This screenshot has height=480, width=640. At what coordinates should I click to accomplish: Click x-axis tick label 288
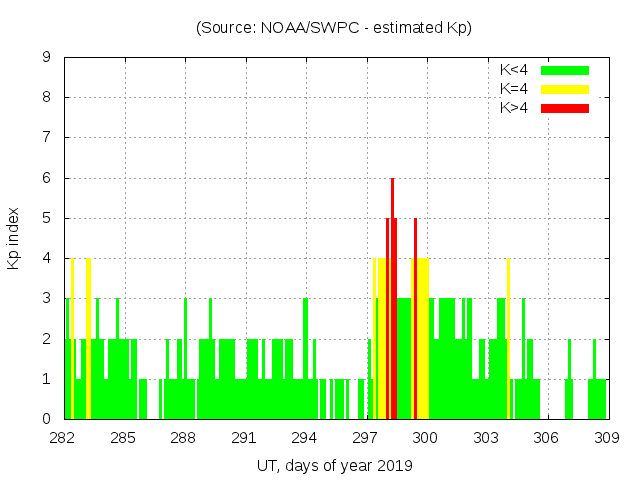point(183,438)
